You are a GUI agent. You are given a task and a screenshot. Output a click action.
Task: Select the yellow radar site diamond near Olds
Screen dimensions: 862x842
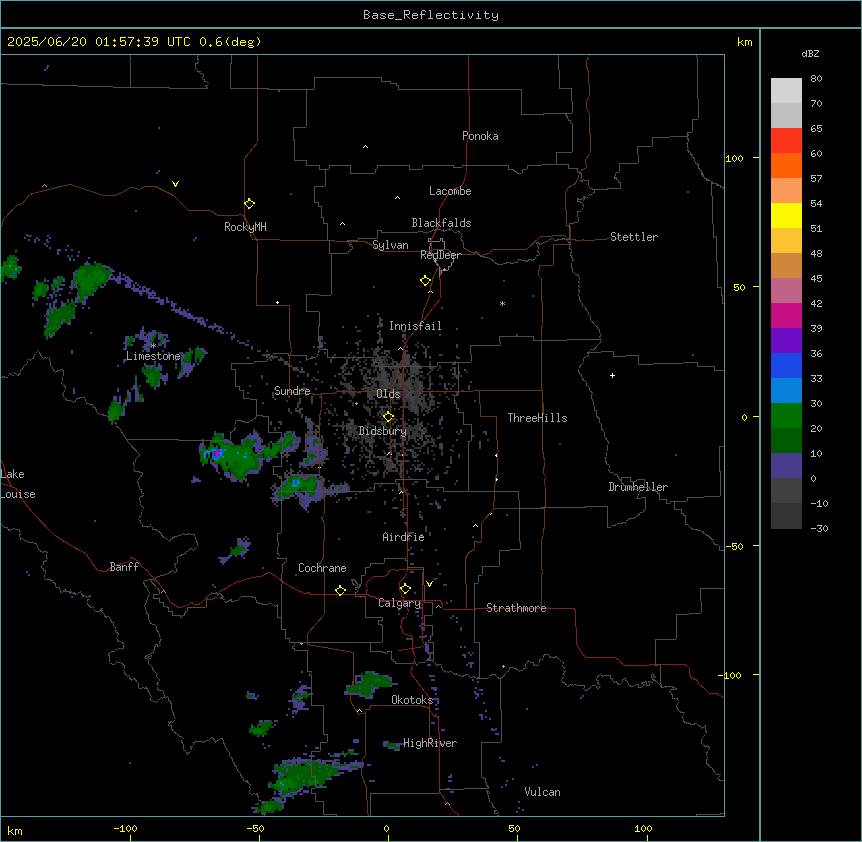[x=388, y=417]
